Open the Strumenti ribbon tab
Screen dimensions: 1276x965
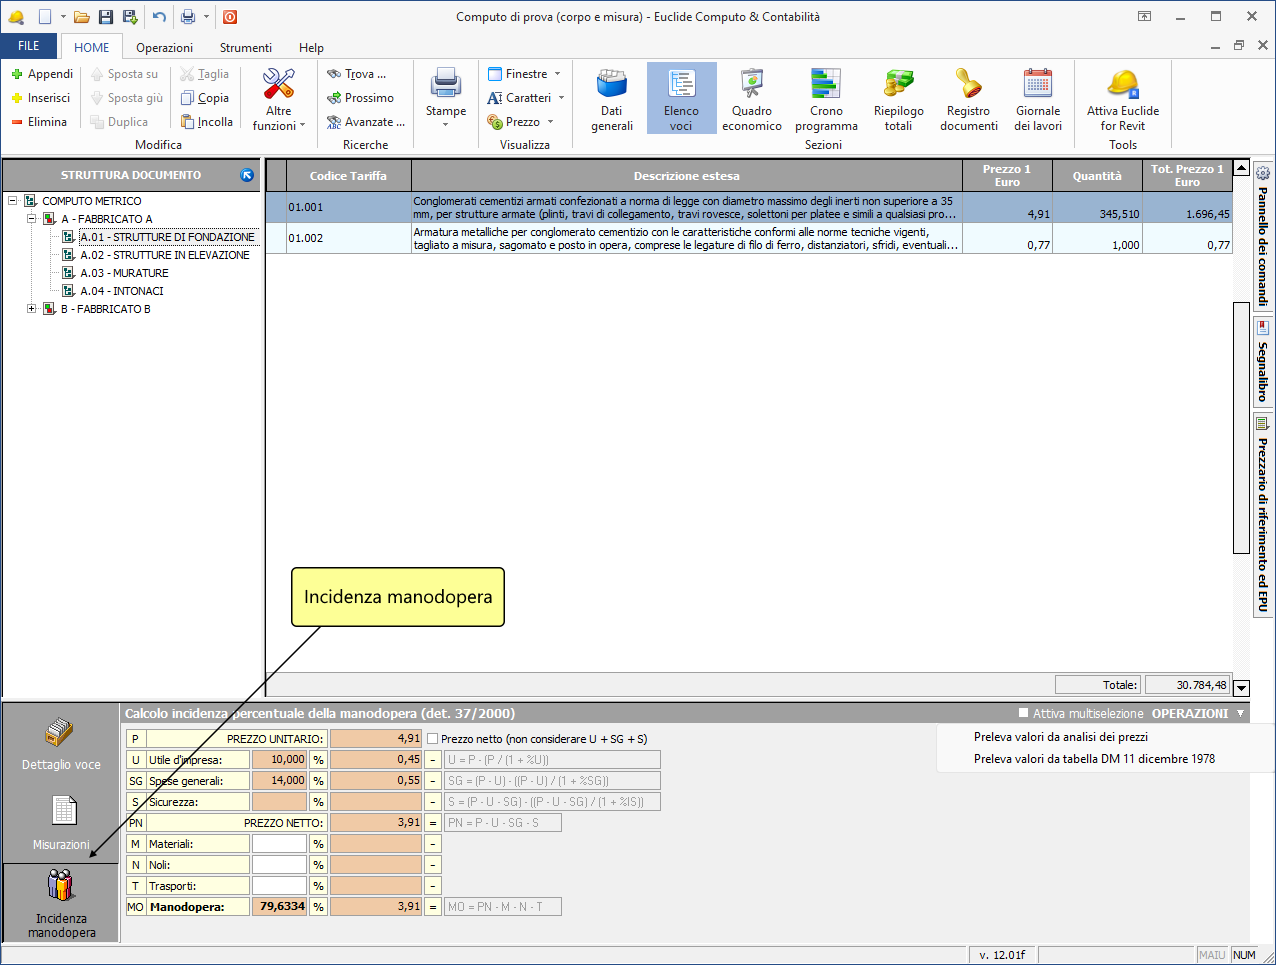pos(245,47)
